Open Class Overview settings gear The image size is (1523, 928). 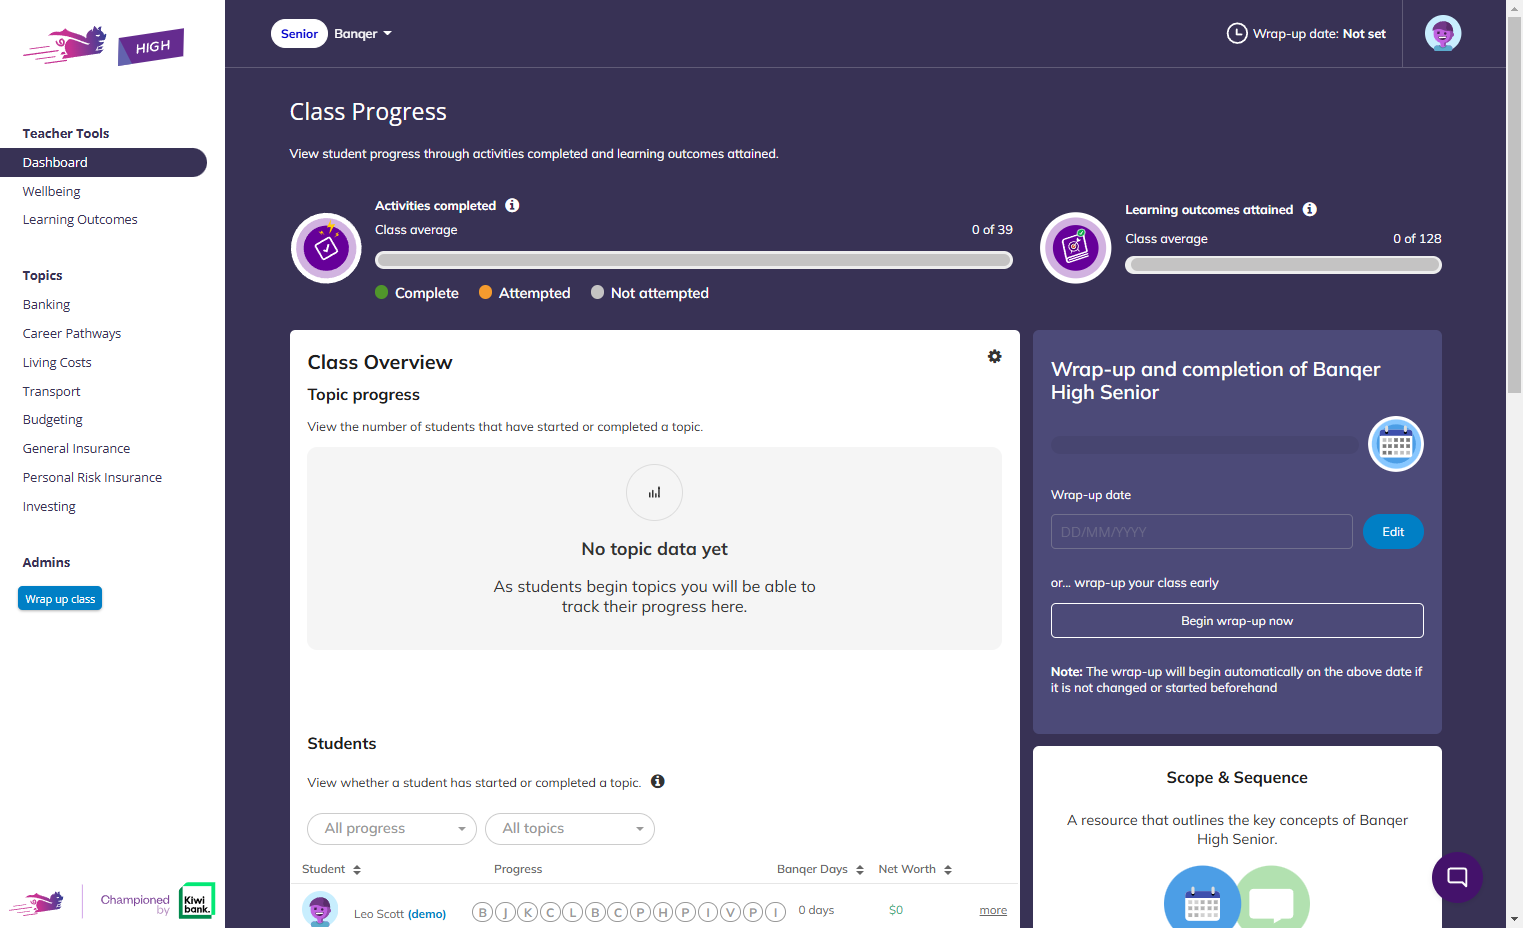tap(994, 356)
